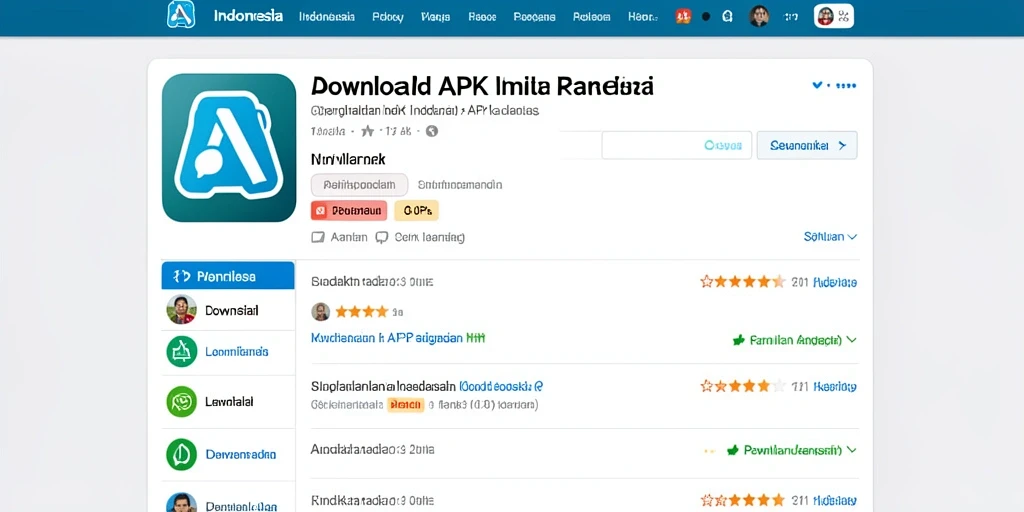
Task: Click the Ocyses input field
Action: click(x=677, y=145)
